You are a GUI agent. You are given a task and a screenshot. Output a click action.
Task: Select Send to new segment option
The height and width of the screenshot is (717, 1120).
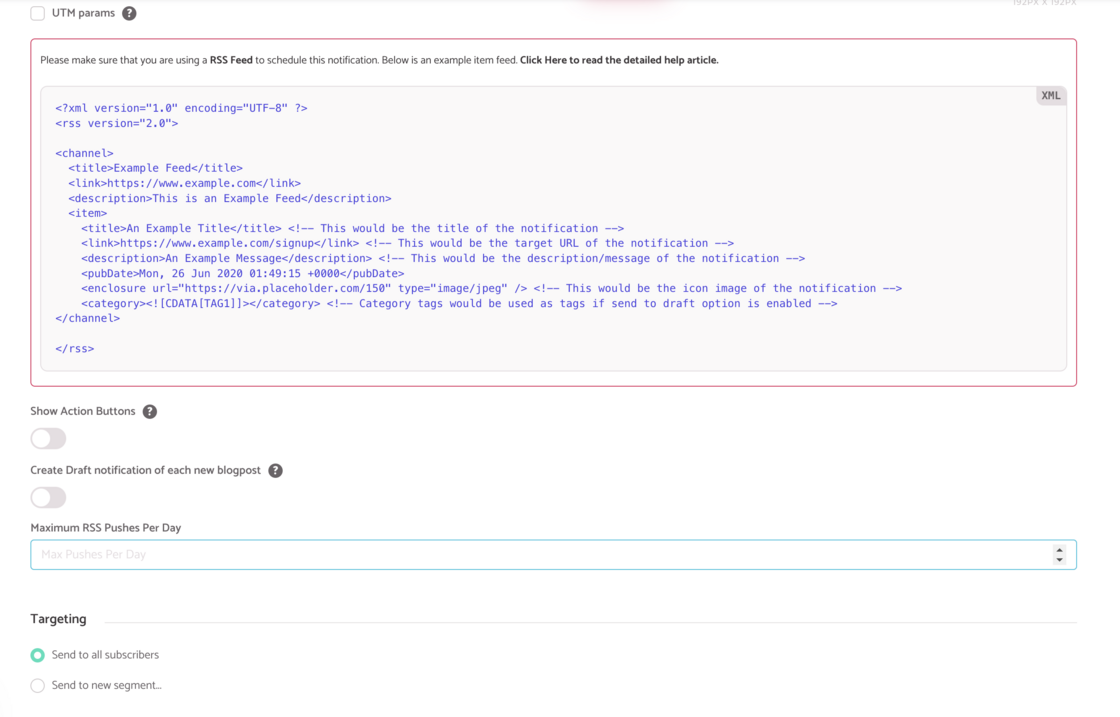(38, 686)
